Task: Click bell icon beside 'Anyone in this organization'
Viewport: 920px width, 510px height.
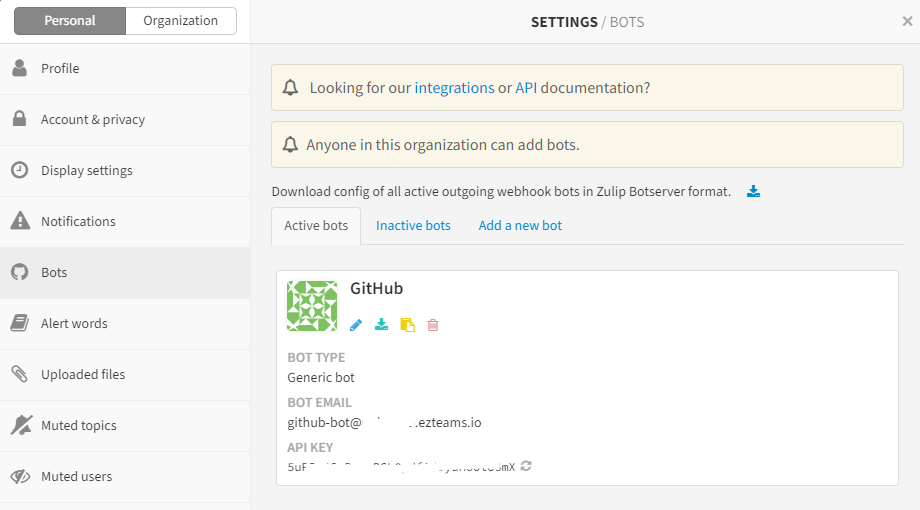Action: tap(290, 144)
